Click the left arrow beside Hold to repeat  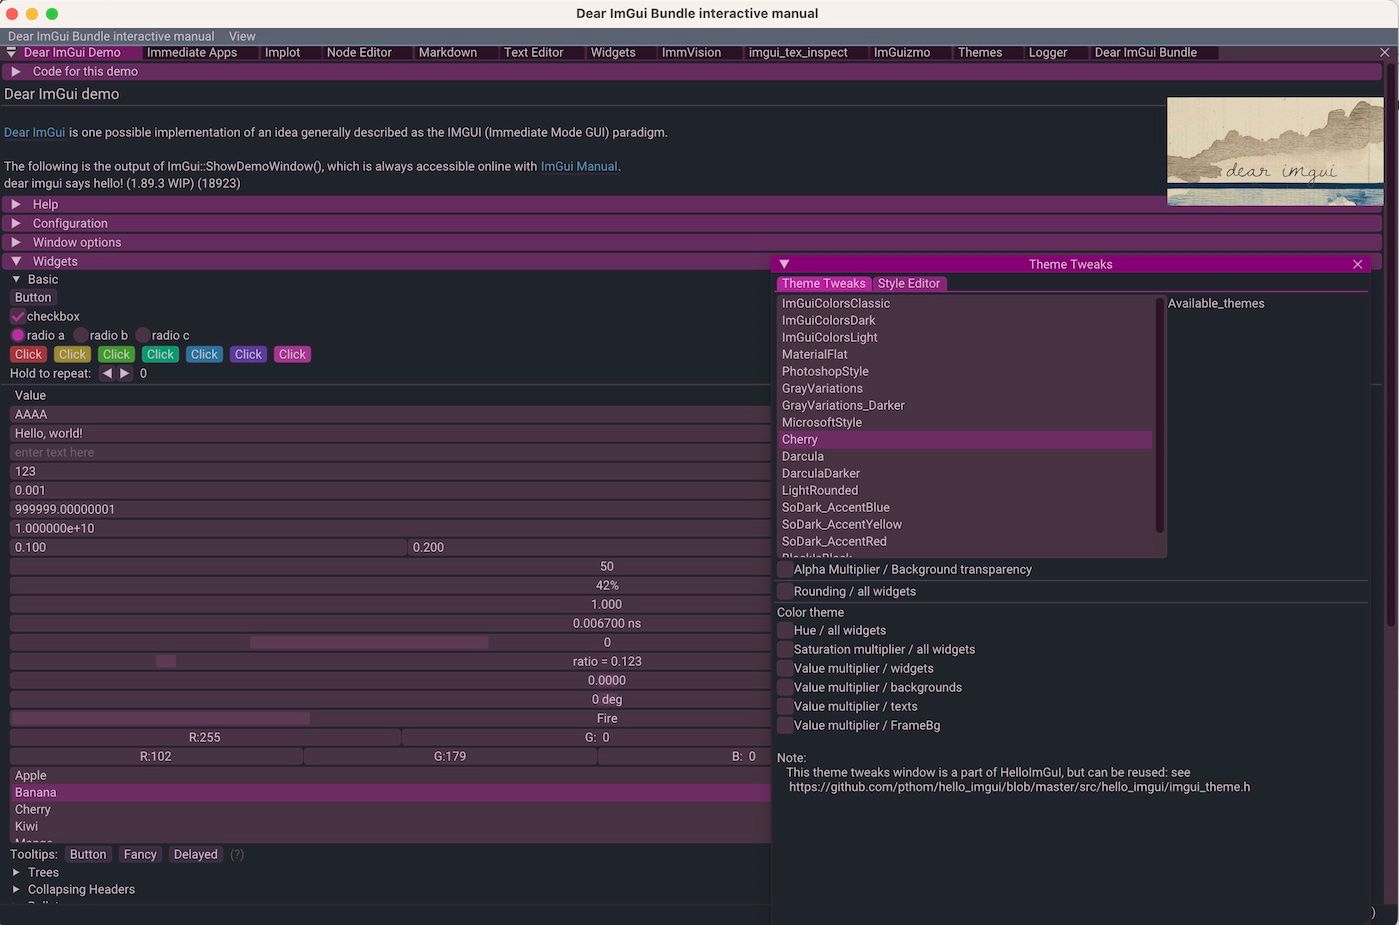108,373
